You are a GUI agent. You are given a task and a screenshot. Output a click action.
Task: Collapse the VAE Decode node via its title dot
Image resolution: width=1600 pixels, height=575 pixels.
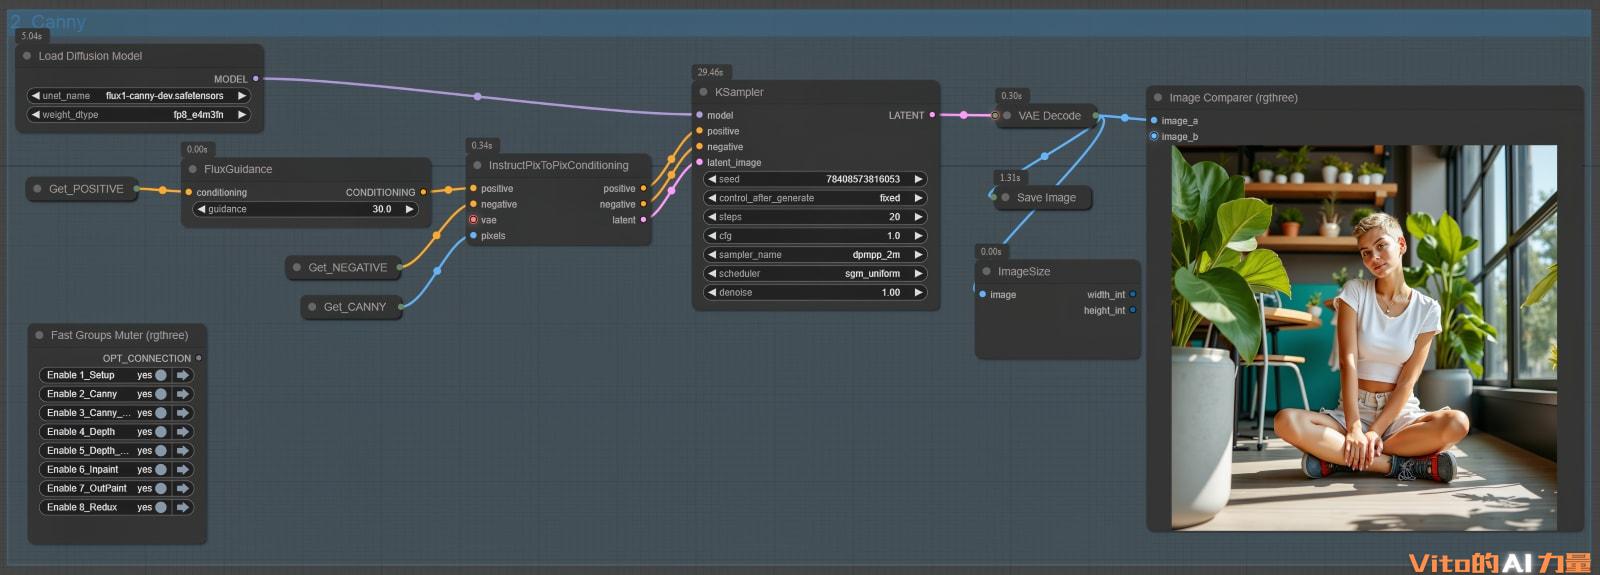pos(1007,115)
